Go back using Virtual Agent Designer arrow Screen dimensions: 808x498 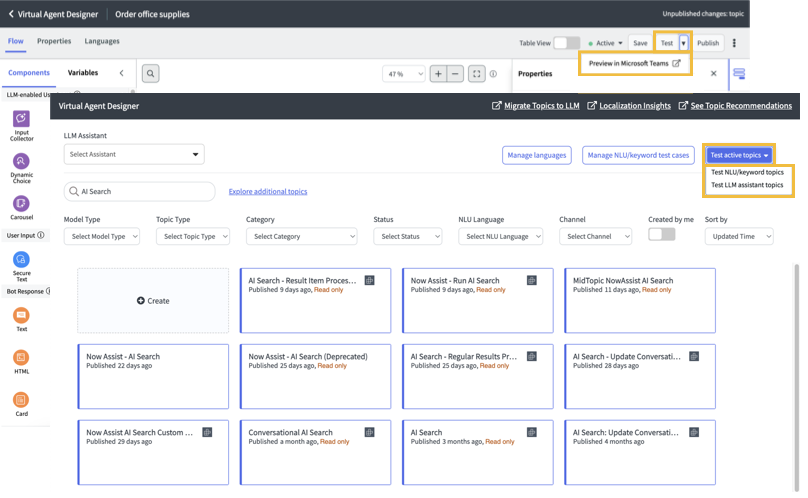[11, 14]
